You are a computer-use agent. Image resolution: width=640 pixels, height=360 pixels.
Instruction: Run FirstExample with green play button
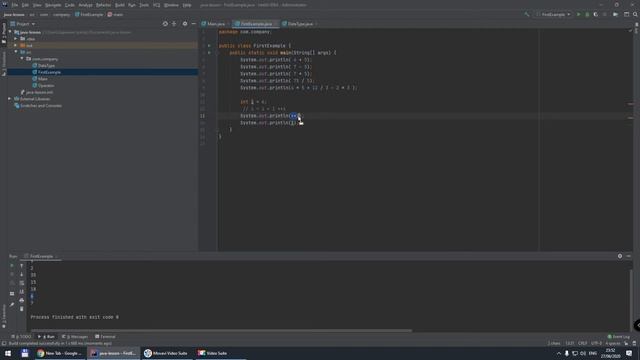[x=578, y=14]
